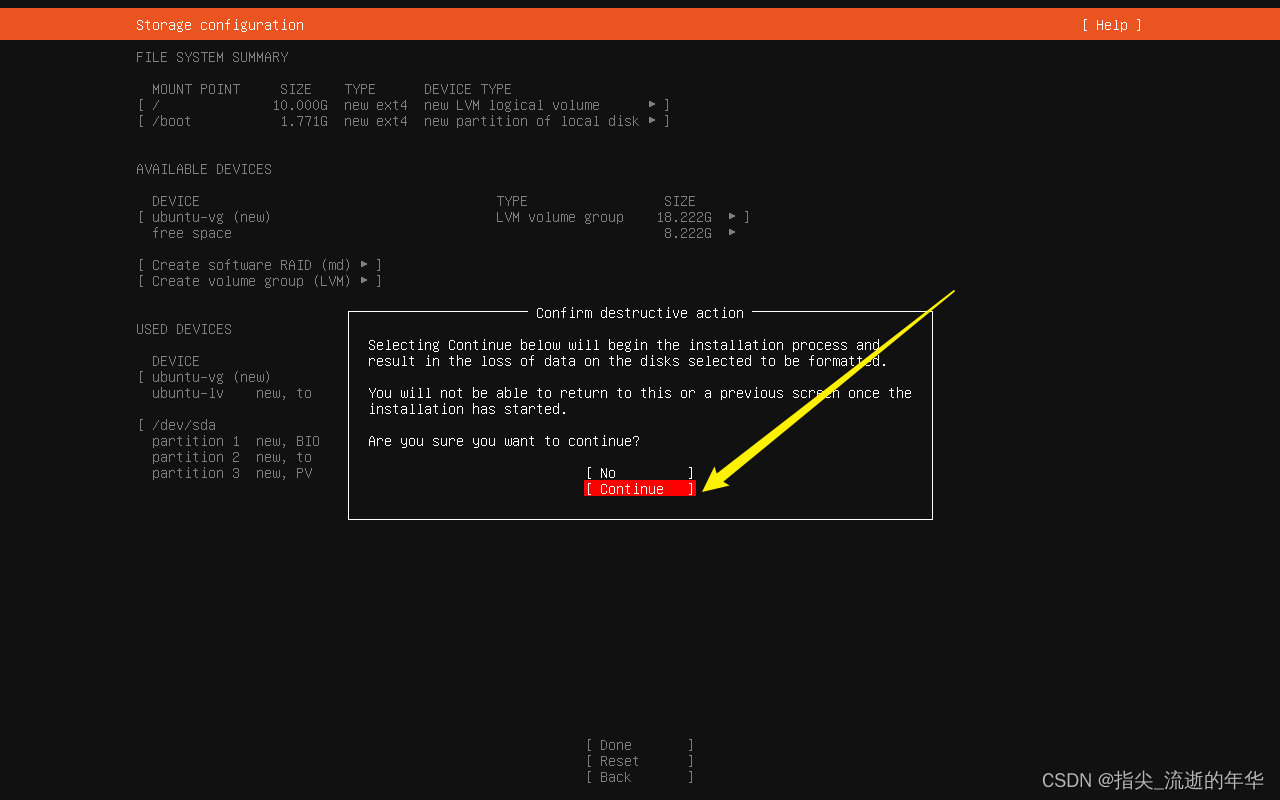This screenshot has height=800, width=1280.
Task: Click the Confirm destructive action title
Action: 640,313
